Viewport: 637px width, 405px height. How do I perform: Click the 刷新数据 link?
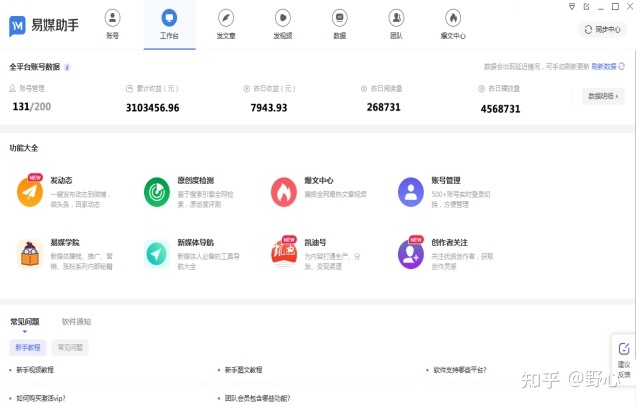coord(604,67)
